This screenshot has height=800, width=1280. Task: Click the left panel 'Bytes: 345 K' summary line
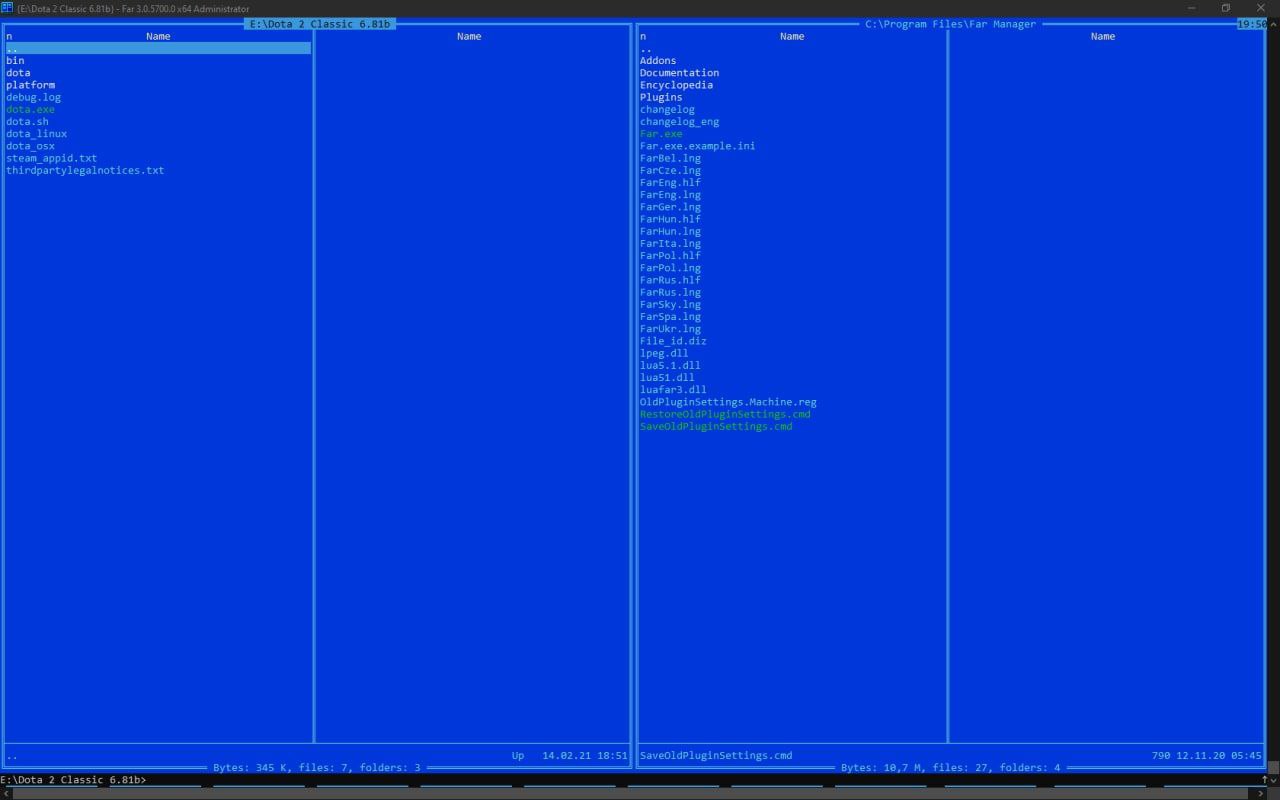coord(317,768)
